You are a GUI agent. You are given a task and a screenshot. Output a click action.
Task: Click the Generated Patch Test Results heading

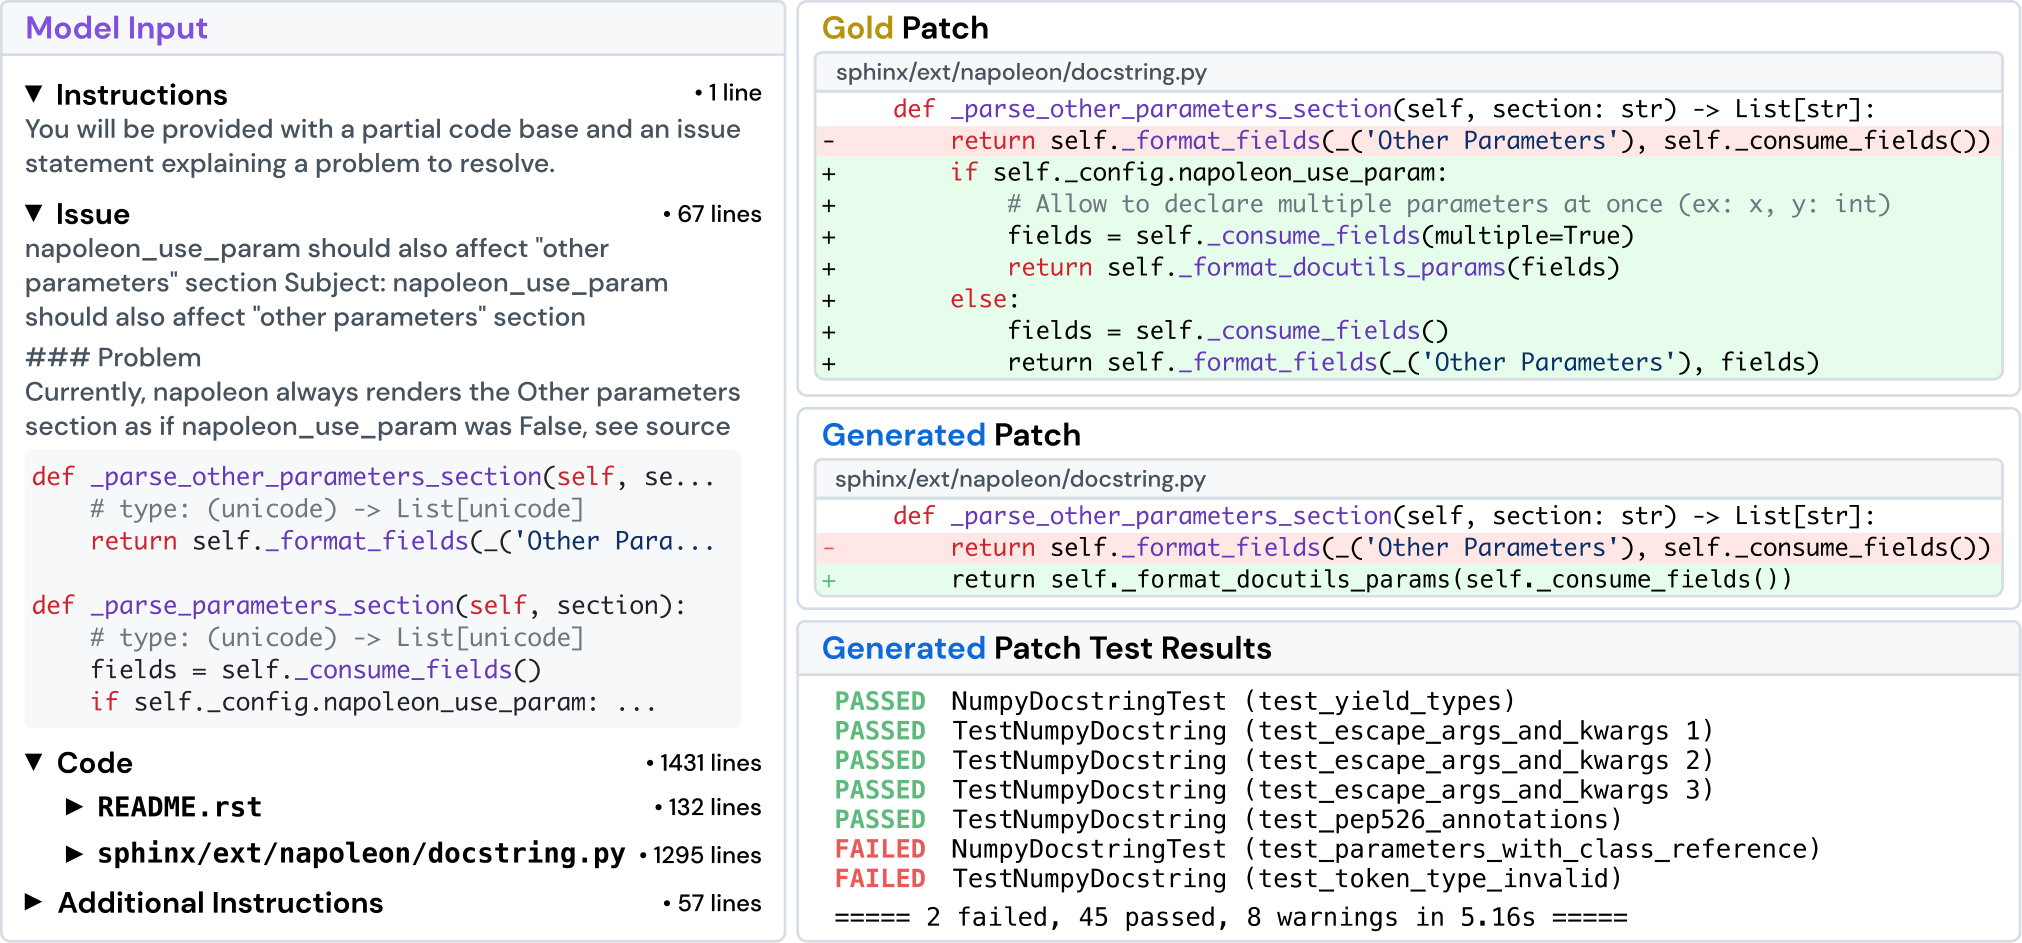pyautogui.click(x=1046, y=648)
